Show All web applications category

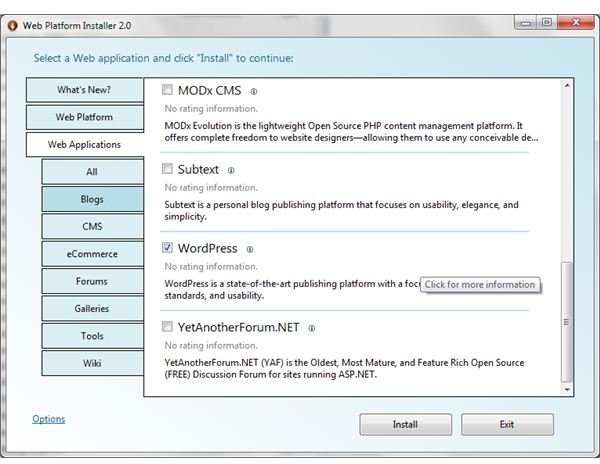click(92, 172)
